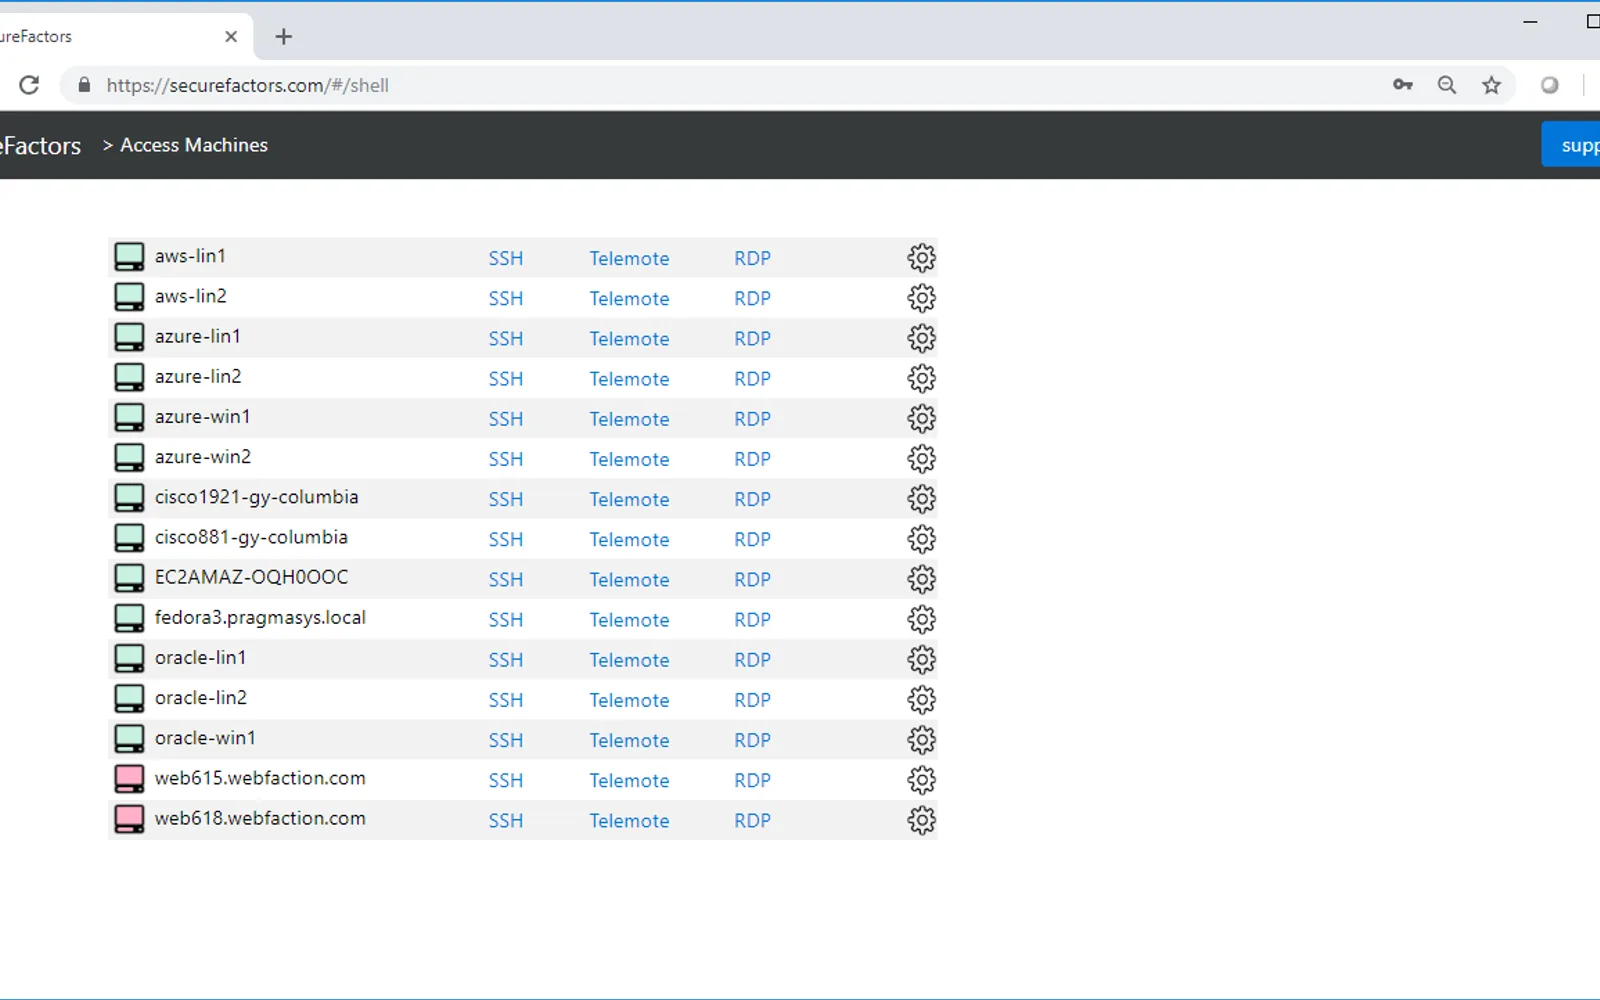Open Telemote for EC2AMAZ-OQH0OOC
1600x1000 pixels.
pos(629,579)
